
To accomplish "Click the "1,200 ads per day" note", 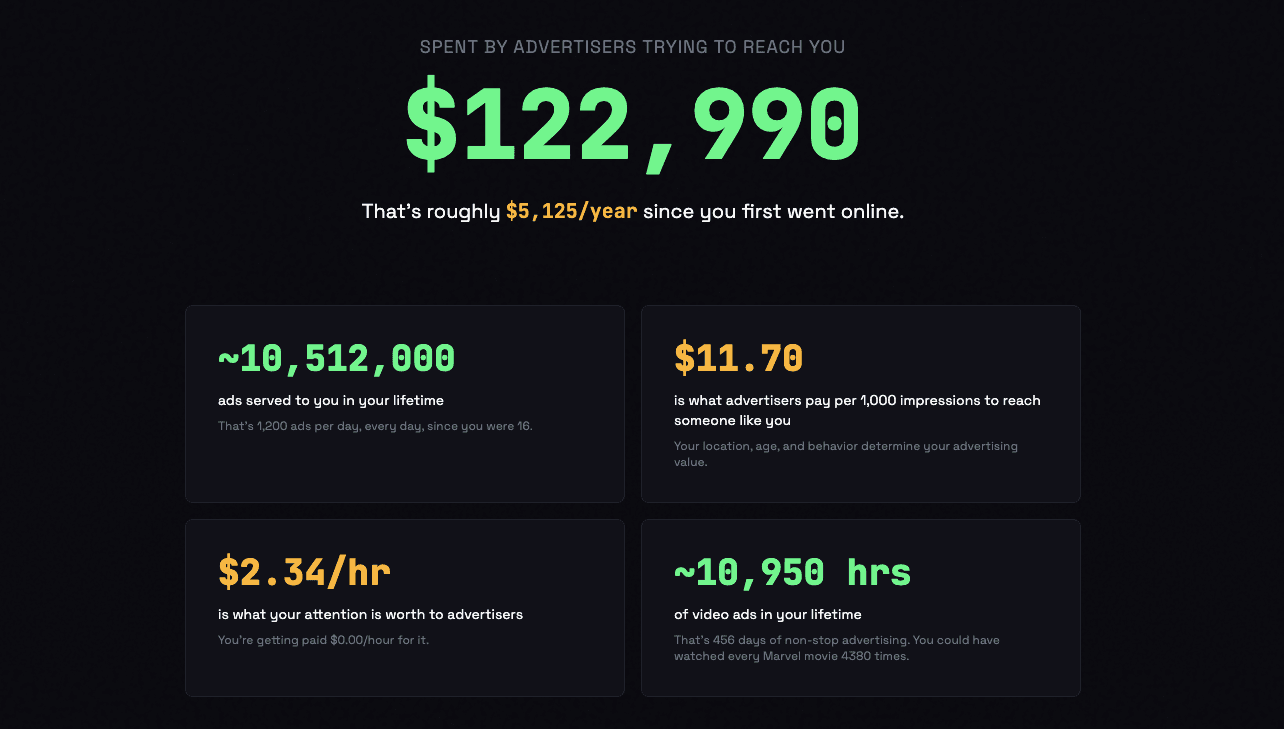I will click(x=375, y=426).
